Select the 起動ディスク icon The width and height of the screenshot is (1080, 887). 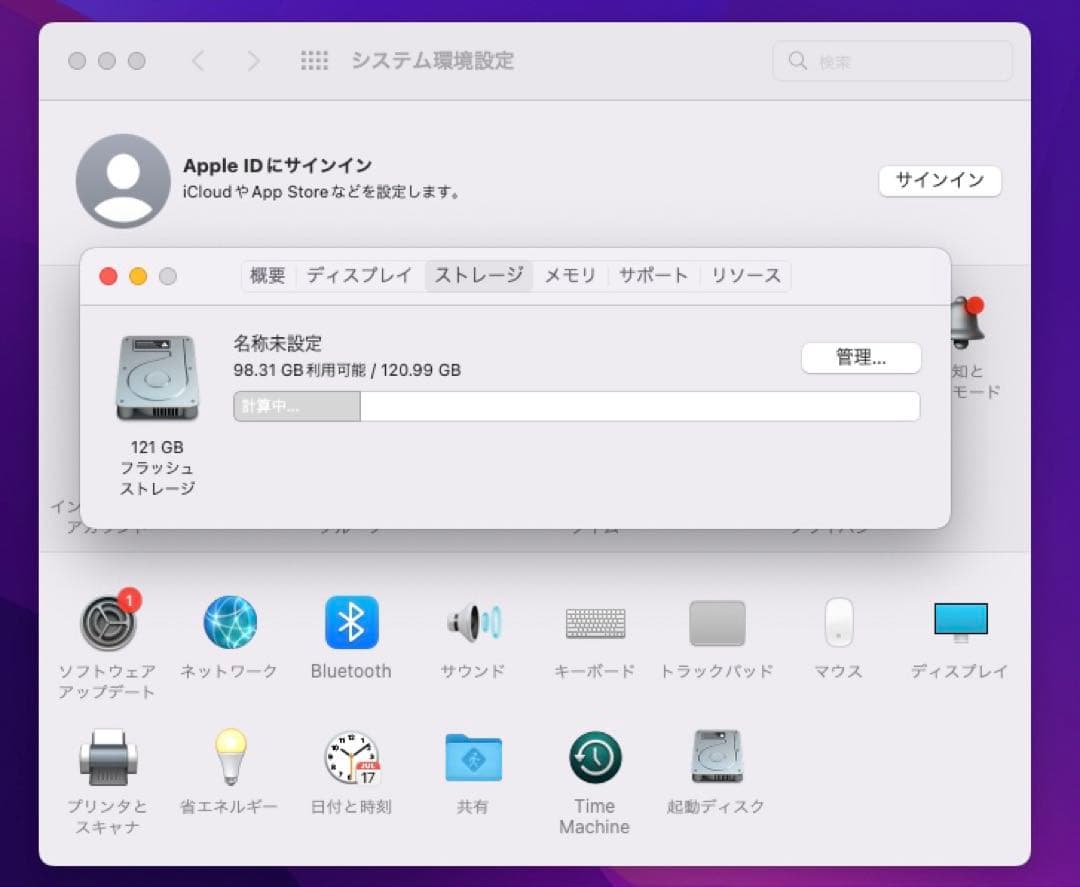pos(716,757)
